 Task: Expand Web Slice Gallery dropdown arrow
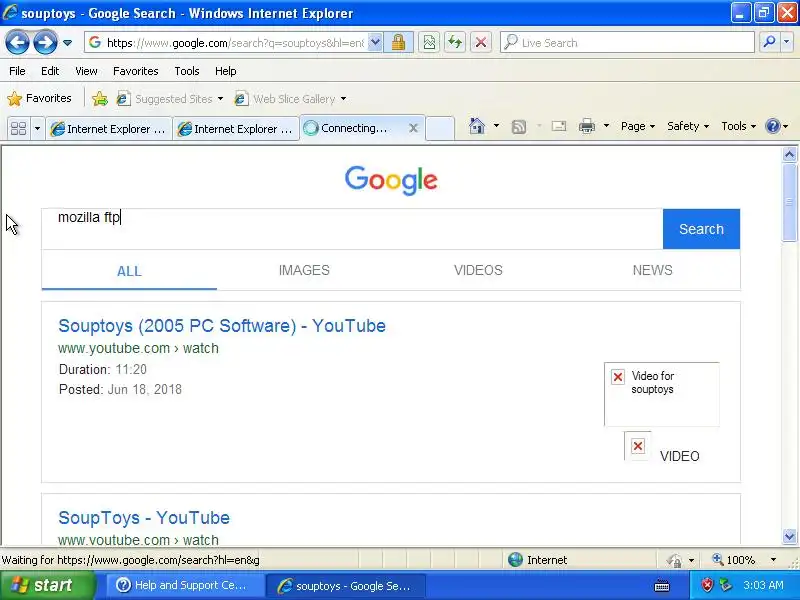(343, 99)
